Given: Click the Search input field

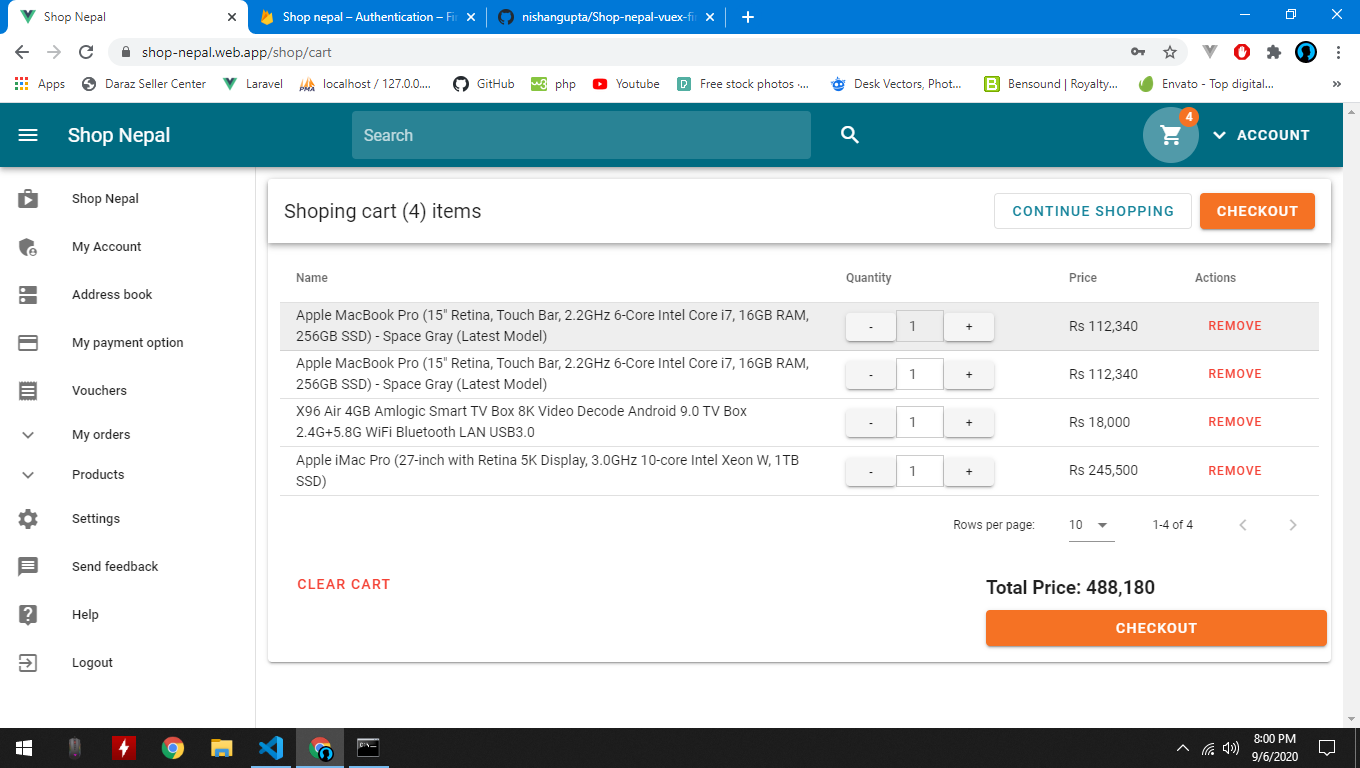Looking at the screenshot, I should point(581,135).
